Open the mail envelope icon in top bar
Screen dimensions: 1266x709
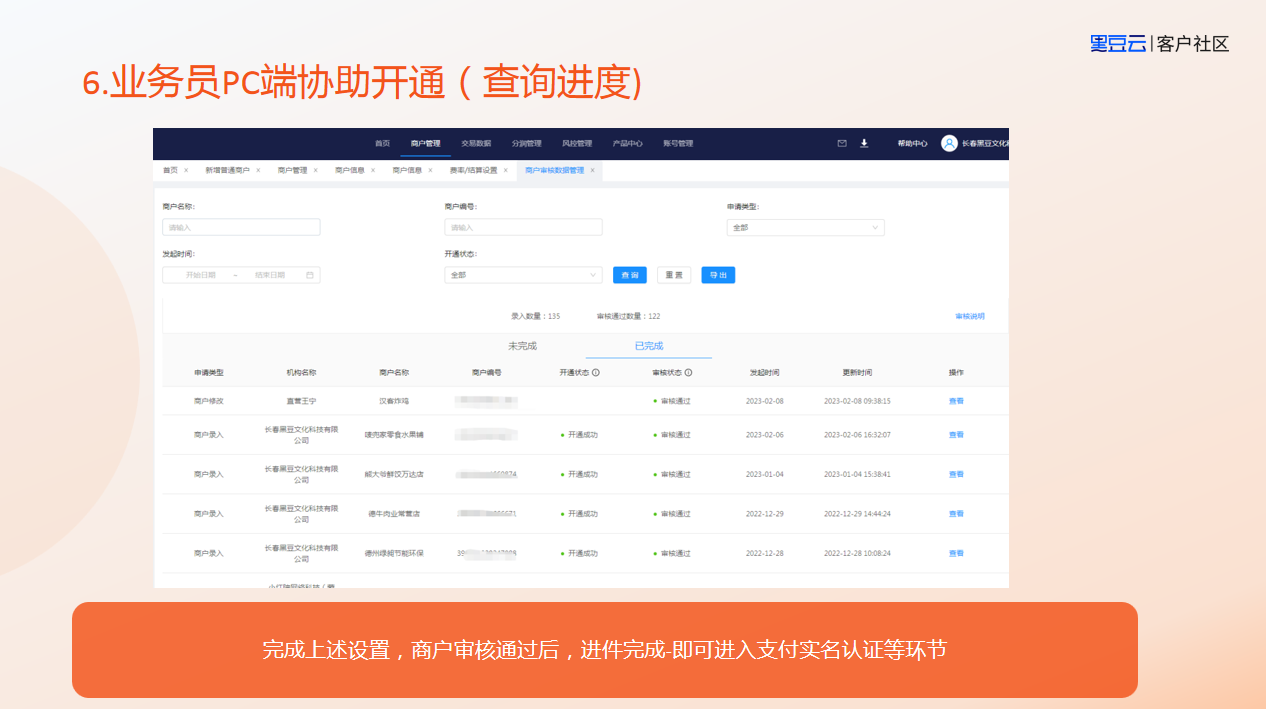[x=842, y=143]
